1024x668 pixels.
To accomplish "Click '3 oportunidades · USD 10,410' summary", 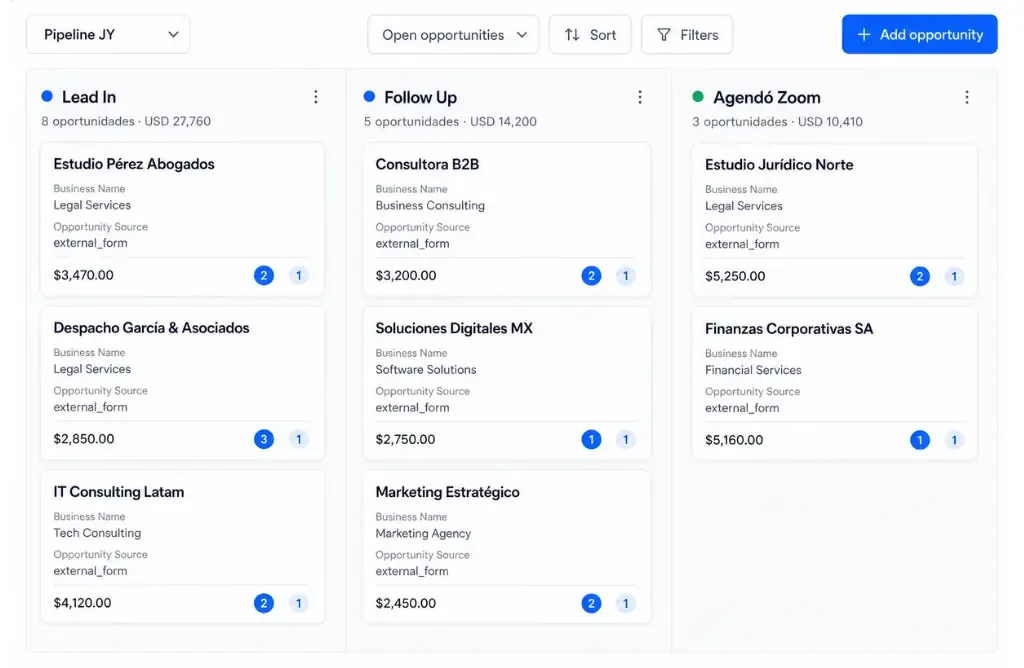I will click(x=777, y=122).
